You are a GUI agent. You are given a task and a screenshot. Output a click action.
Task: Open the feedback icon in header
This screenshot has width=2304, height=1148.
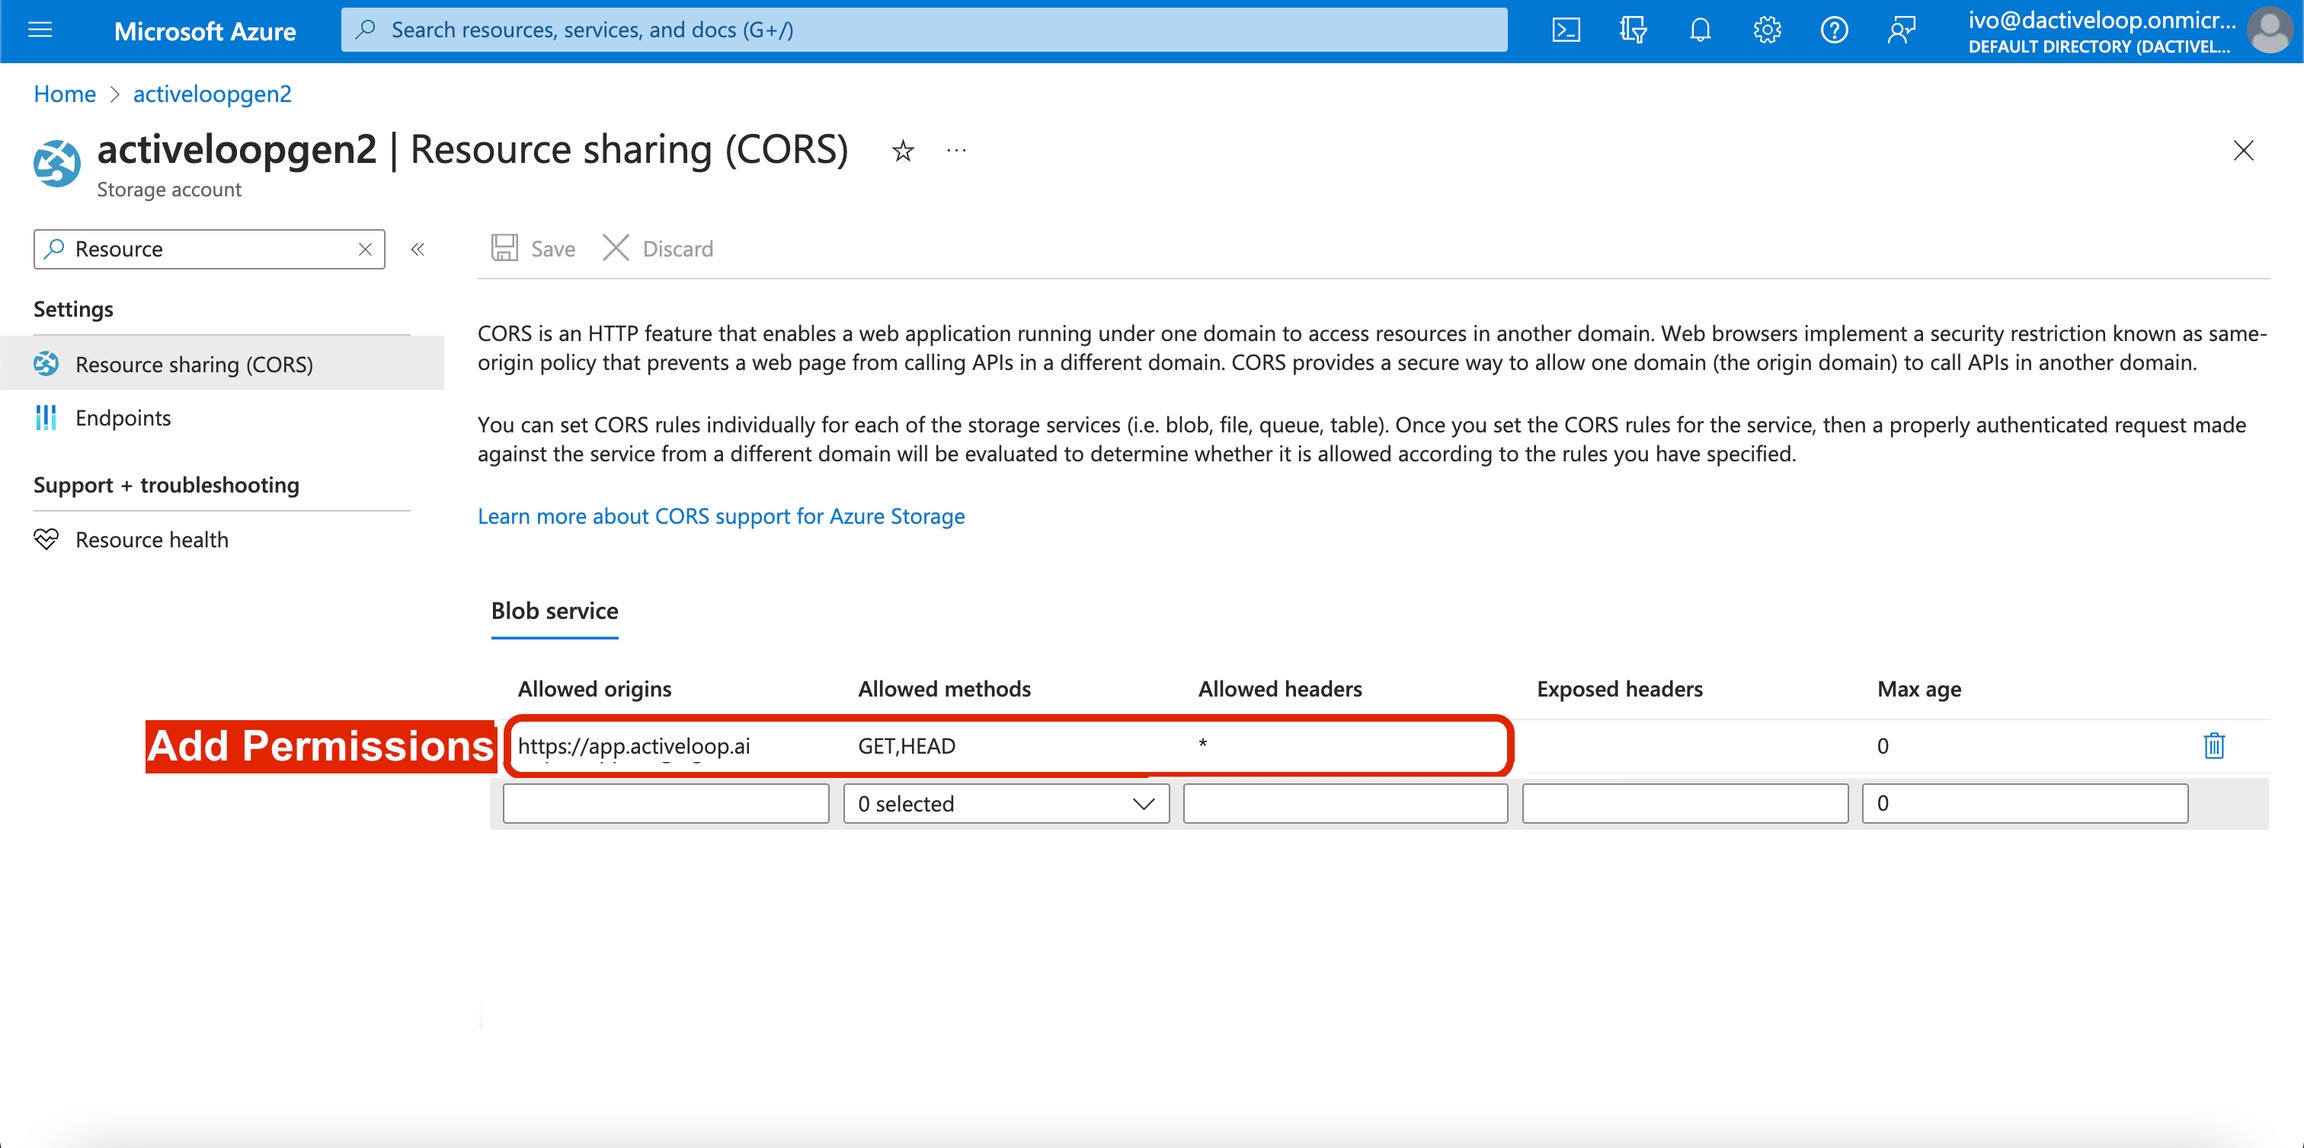point(1901,30)
